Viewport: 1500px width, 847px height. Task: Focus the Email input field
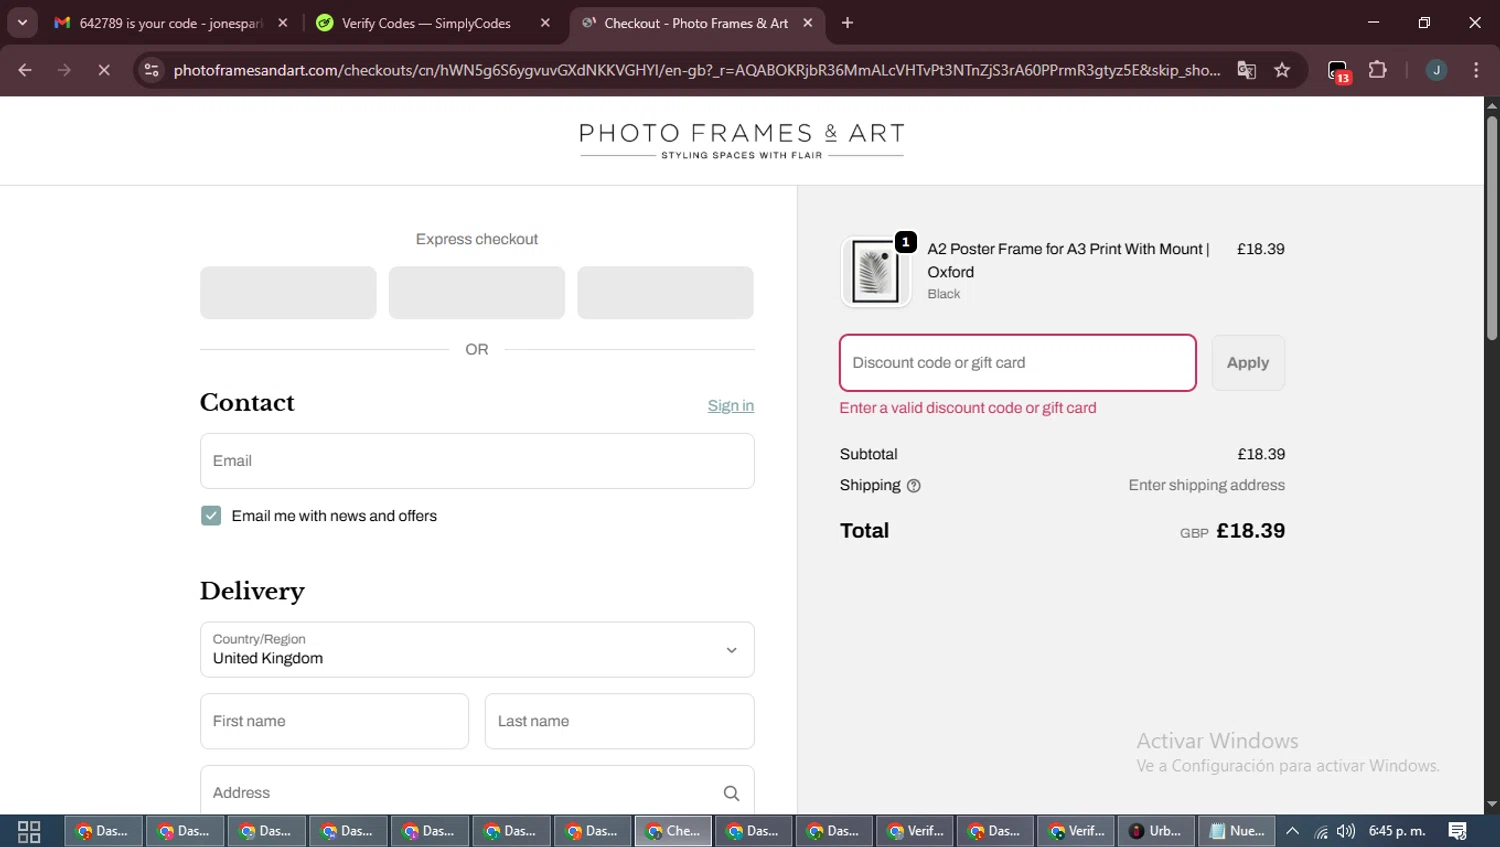(477, 461)
